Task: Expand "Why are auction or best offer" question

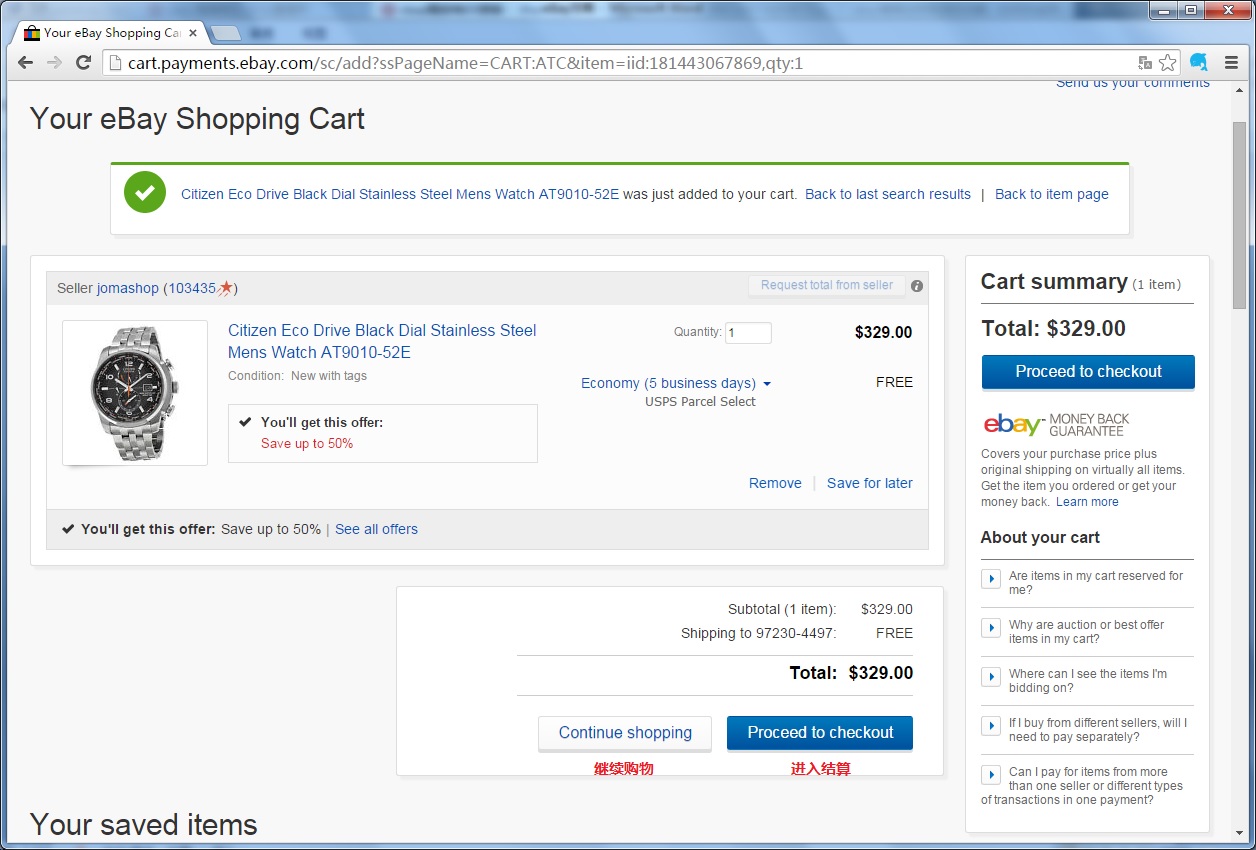Action: coord(991,628)
